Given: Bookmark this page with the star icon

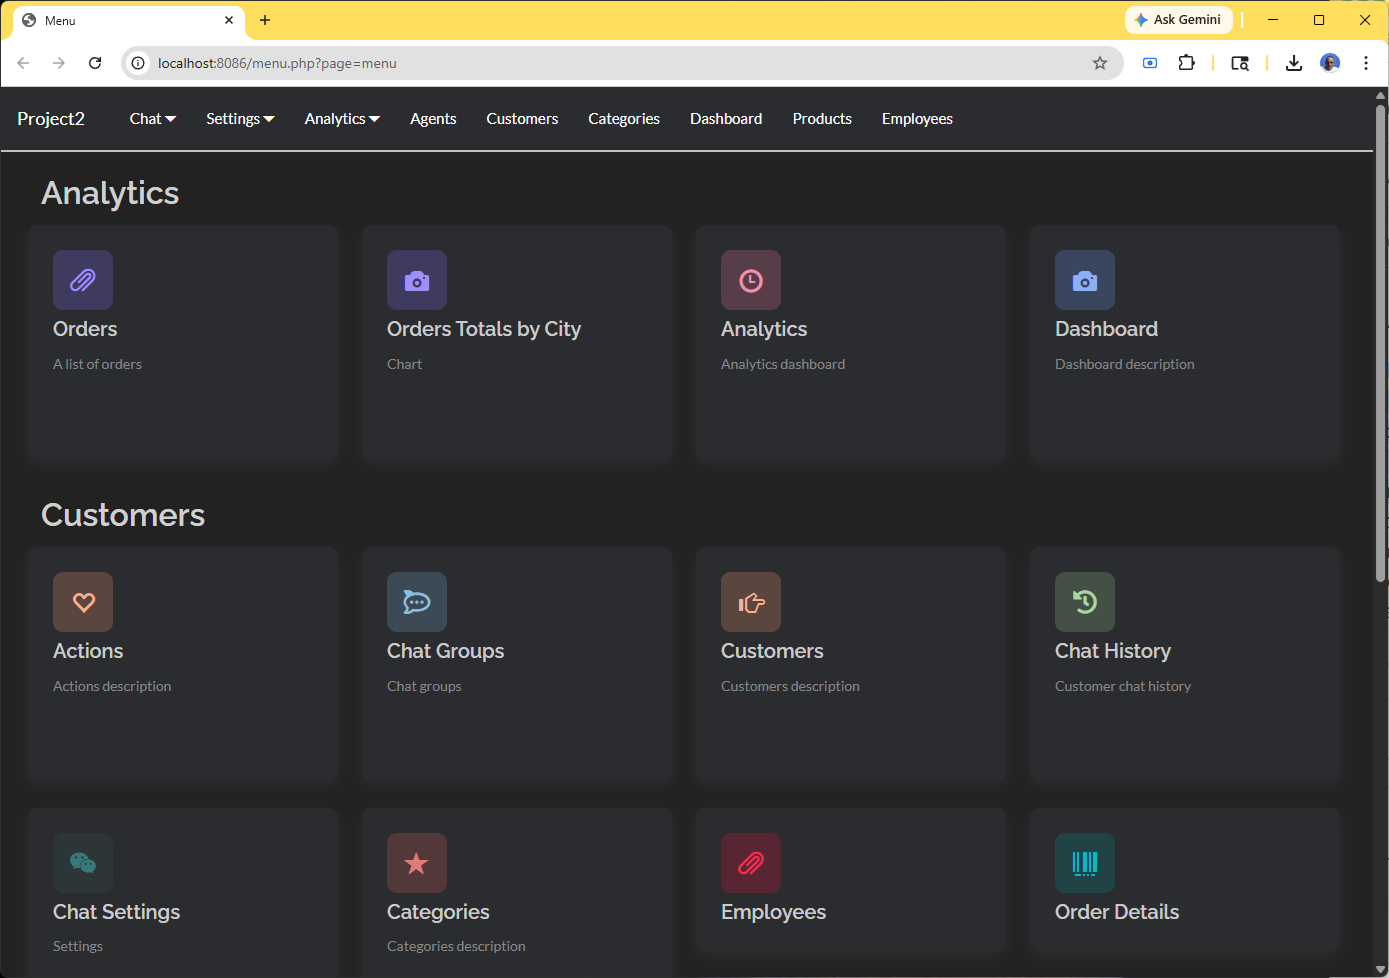Looking at the screenshot, I should 1100,63.
